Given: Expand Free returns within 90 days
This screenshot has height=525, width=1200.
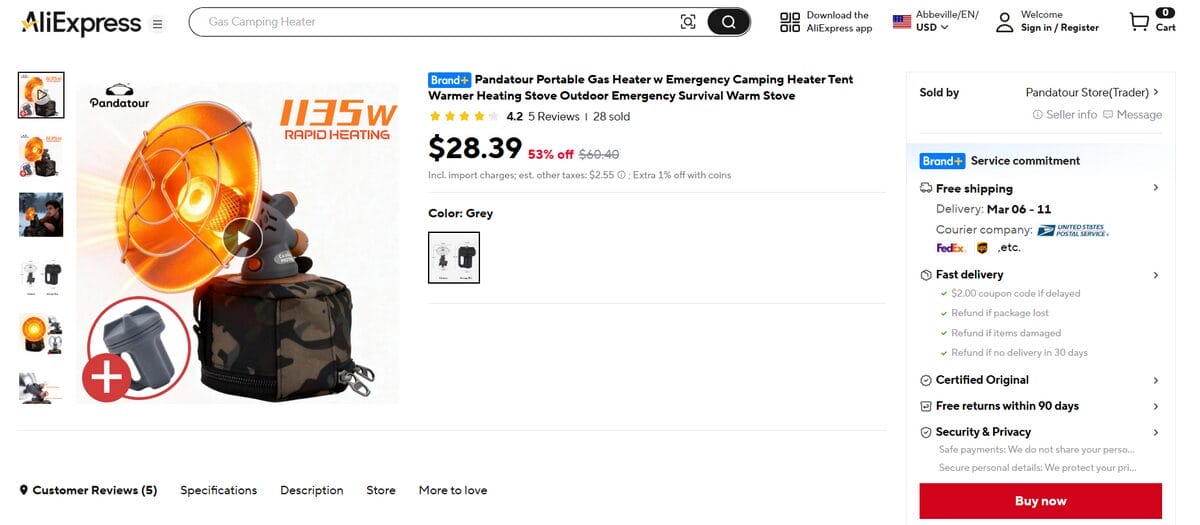Looking at the screenshot, I should click(x=1155, y=406).
